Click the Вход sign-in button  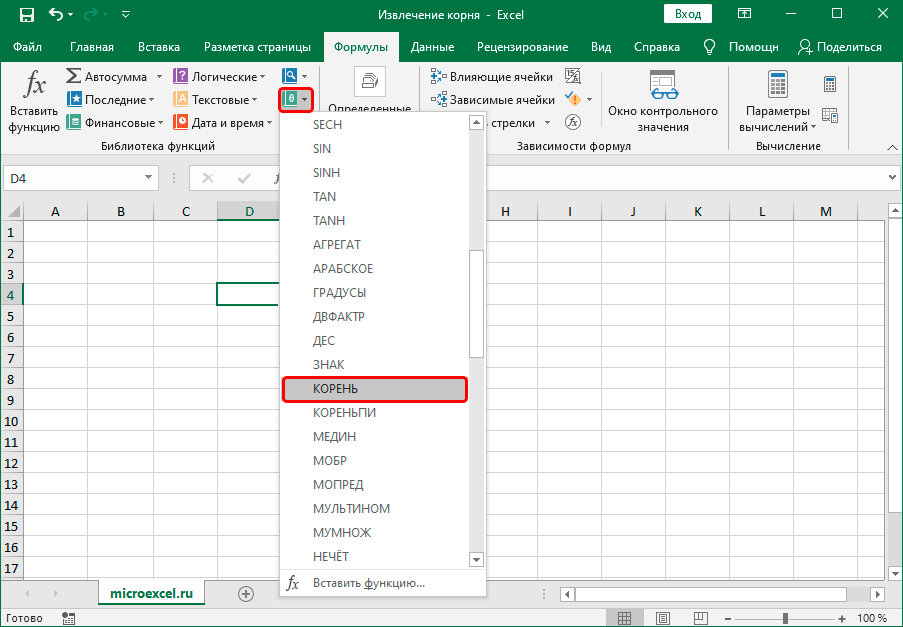coord(687,15)
